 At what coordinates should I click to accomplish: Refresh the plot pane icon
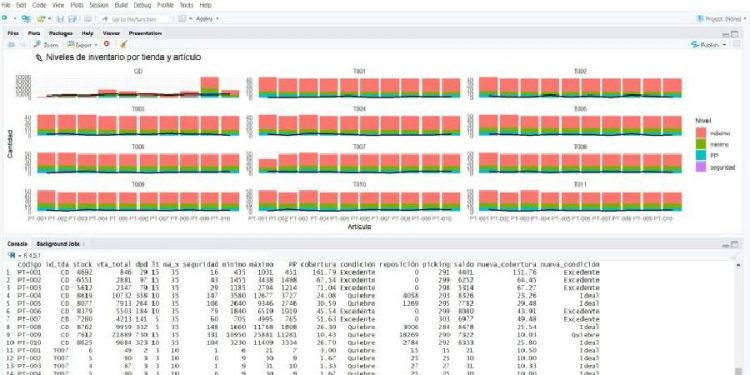736,44
